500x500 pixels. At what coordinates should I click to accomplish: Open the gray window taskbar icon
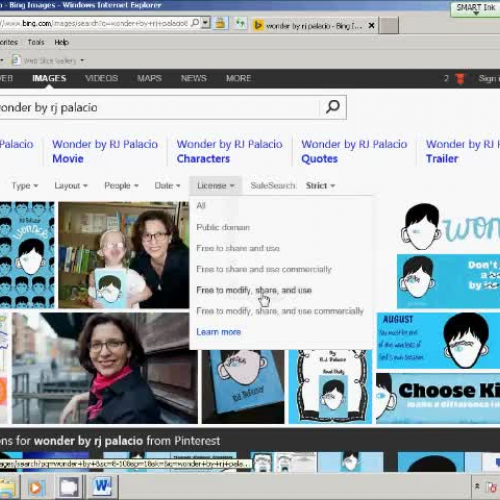[69, 488]
